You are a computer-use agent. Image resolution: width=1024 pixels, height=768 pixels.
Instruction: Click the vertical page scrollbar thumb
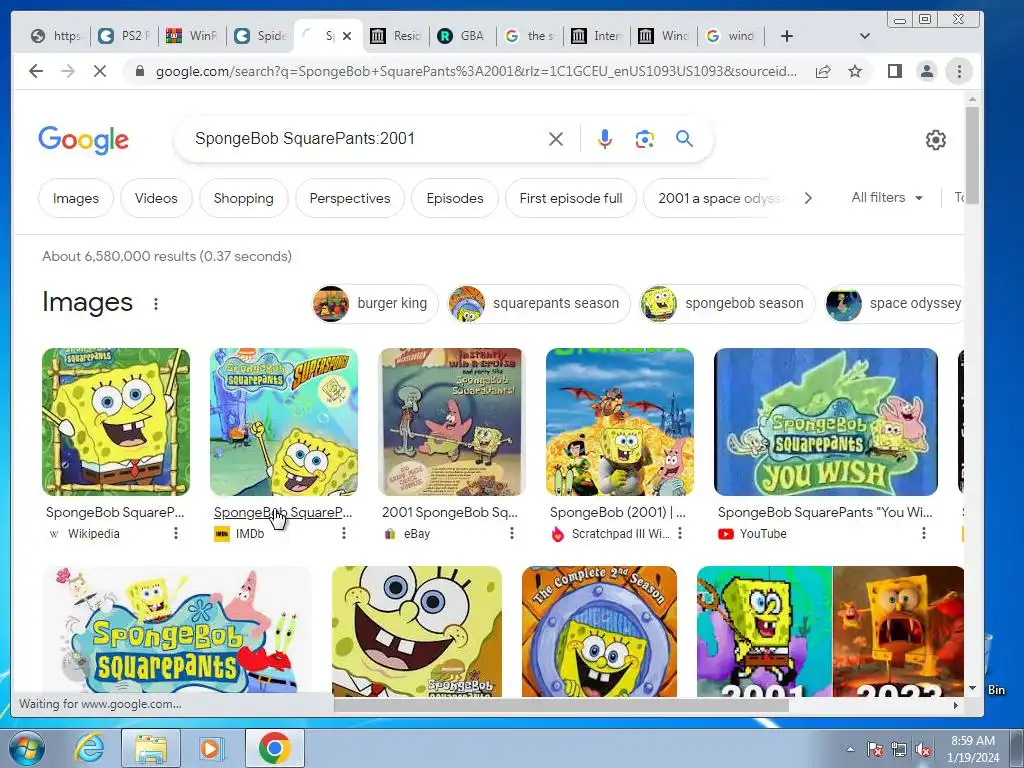972,155
